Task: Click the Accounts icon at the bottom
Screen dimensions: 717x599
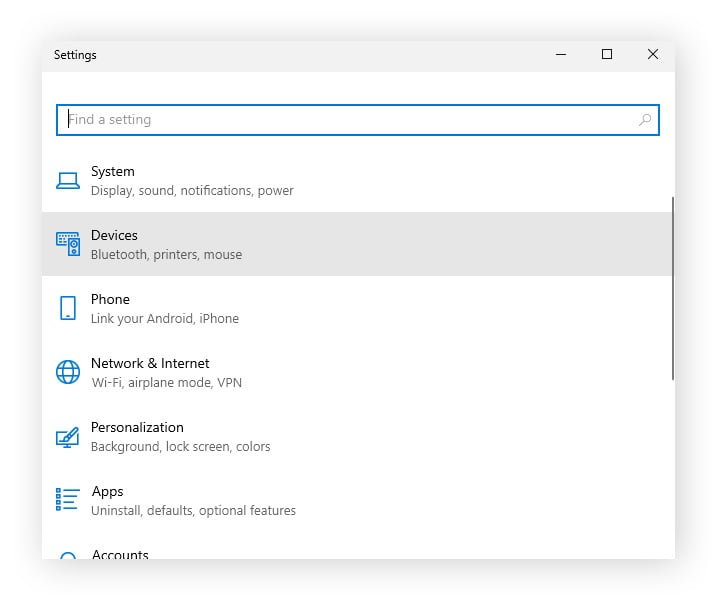Action: pos(68,556)
